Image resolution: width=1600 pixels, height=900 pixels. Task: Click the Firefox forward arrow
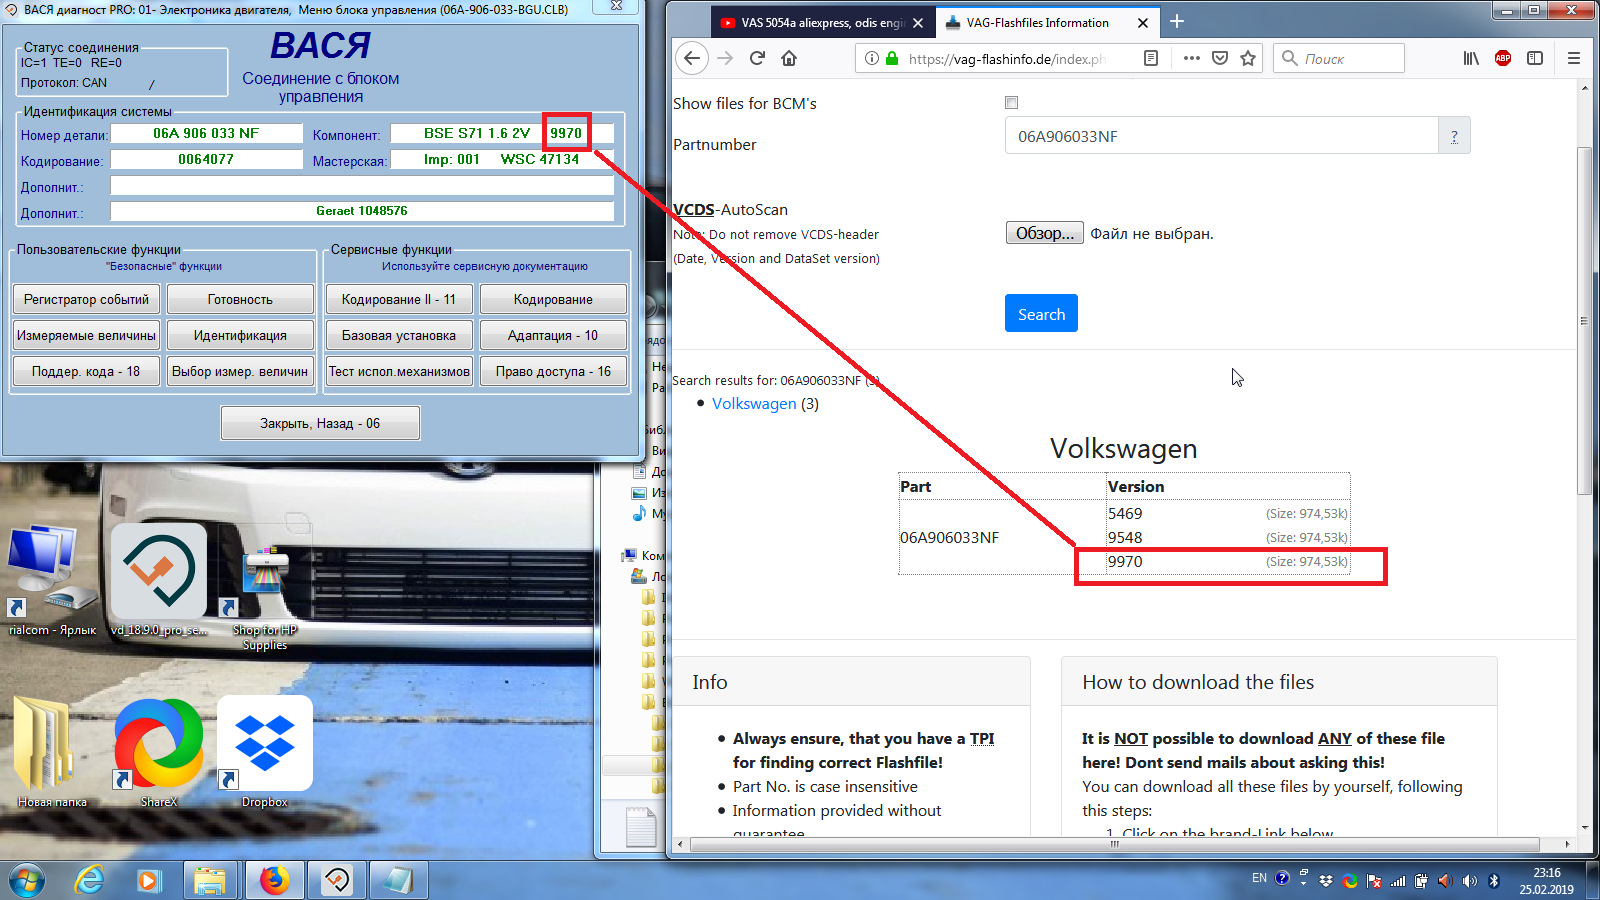725,58
